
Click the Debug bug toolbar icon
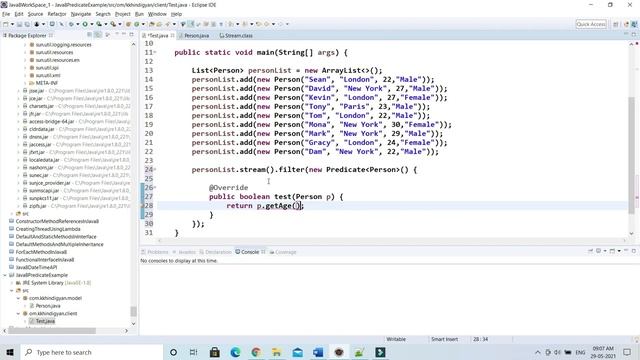click(71, 24)
